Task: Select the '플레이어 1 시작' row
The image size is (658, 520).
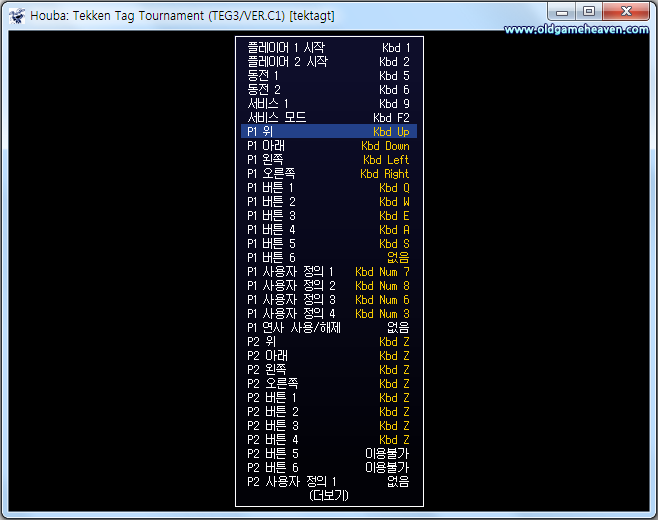Action: click(329, 47)
